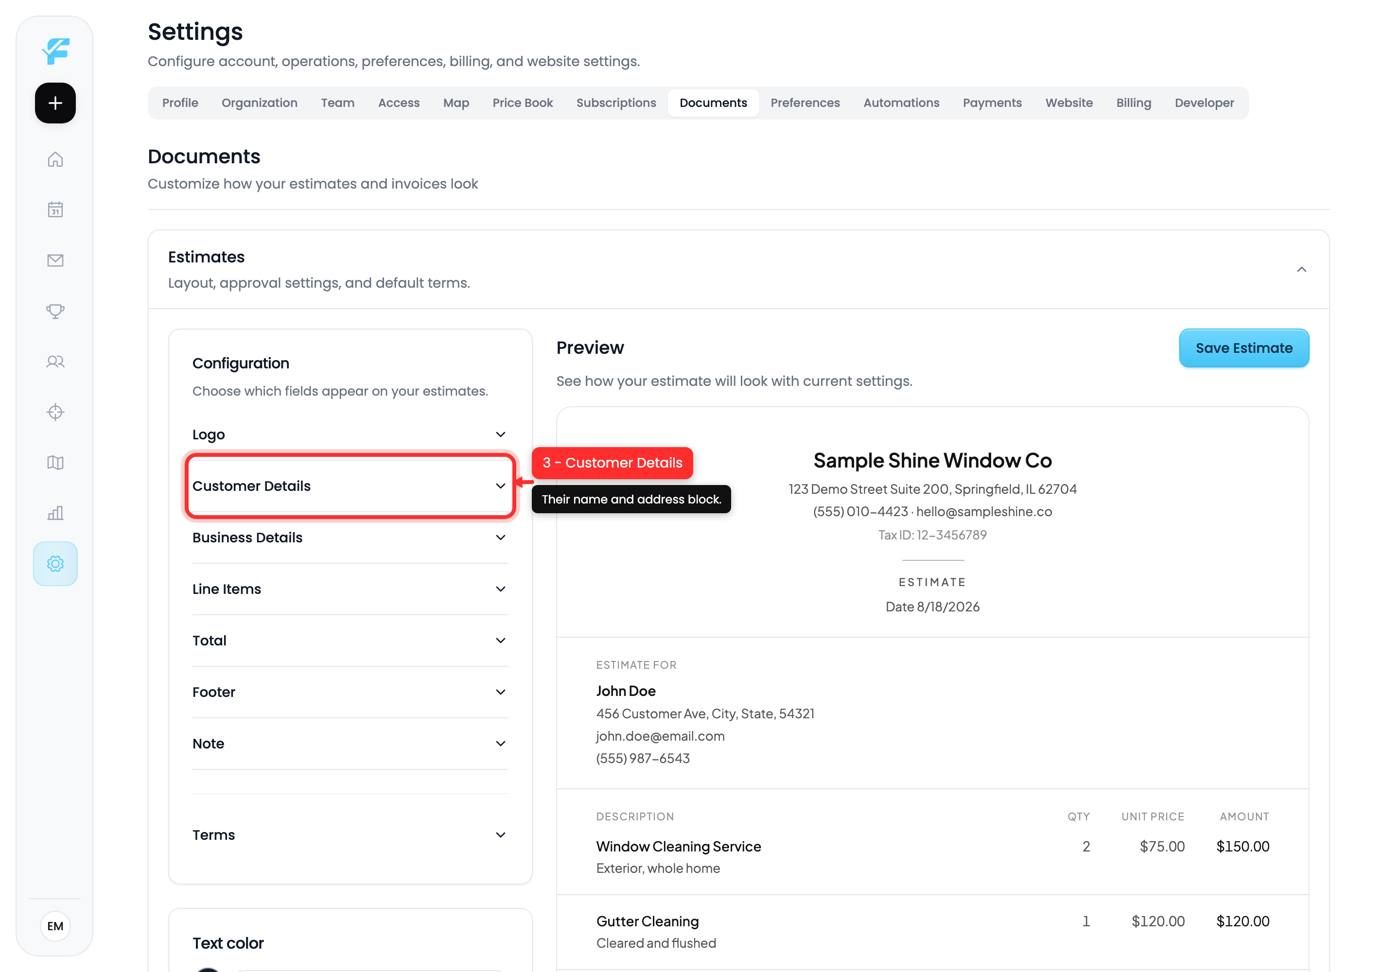Collapse the Estimates panel chevron
This screenshot has height=972, width=1400.
pos(1301,270)
